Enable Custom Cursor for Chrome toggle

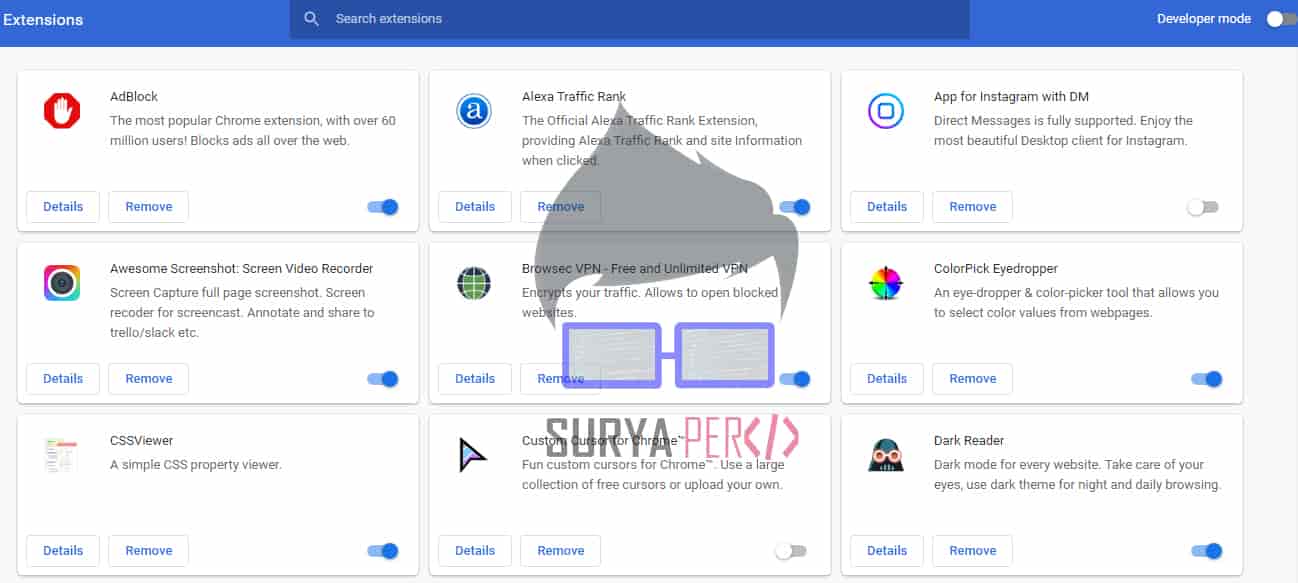coord(791,551)
